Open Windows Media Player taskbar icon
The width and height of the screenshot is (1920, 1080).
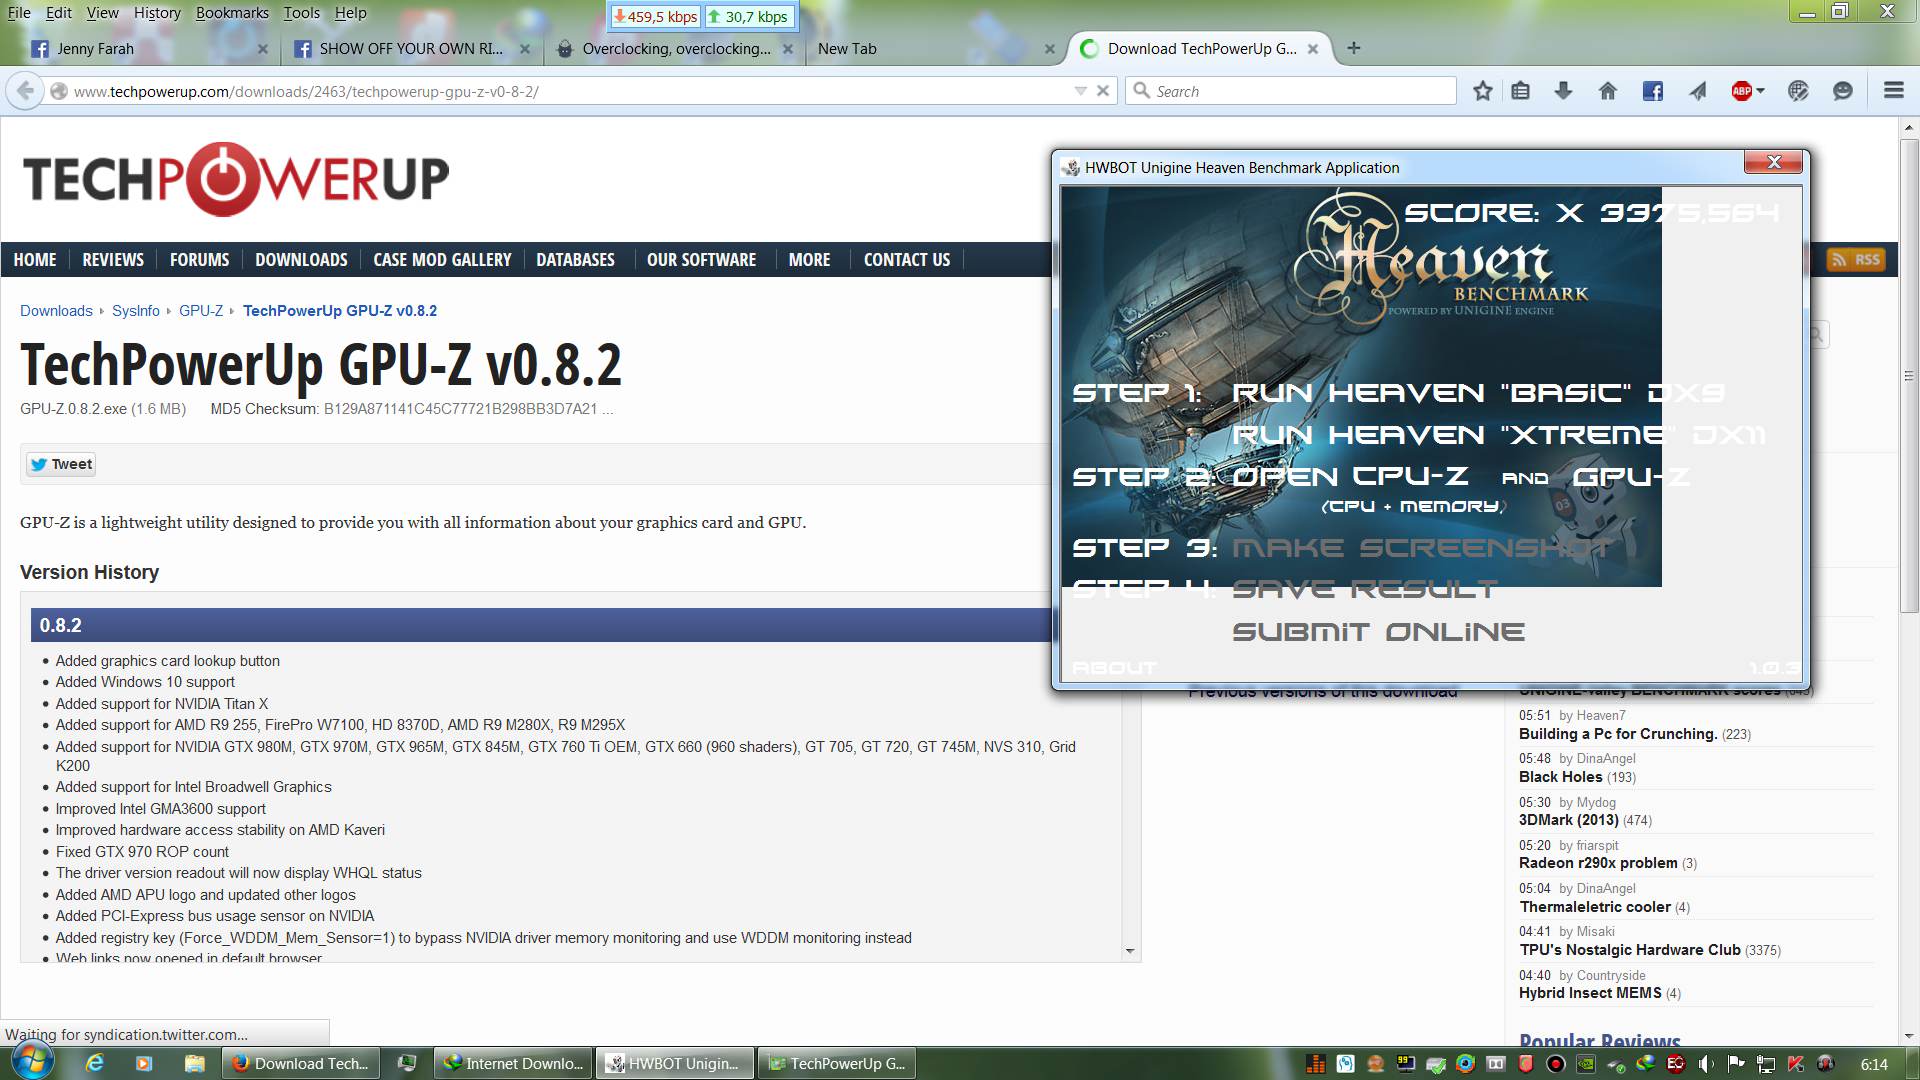[x=144, y=1063]
